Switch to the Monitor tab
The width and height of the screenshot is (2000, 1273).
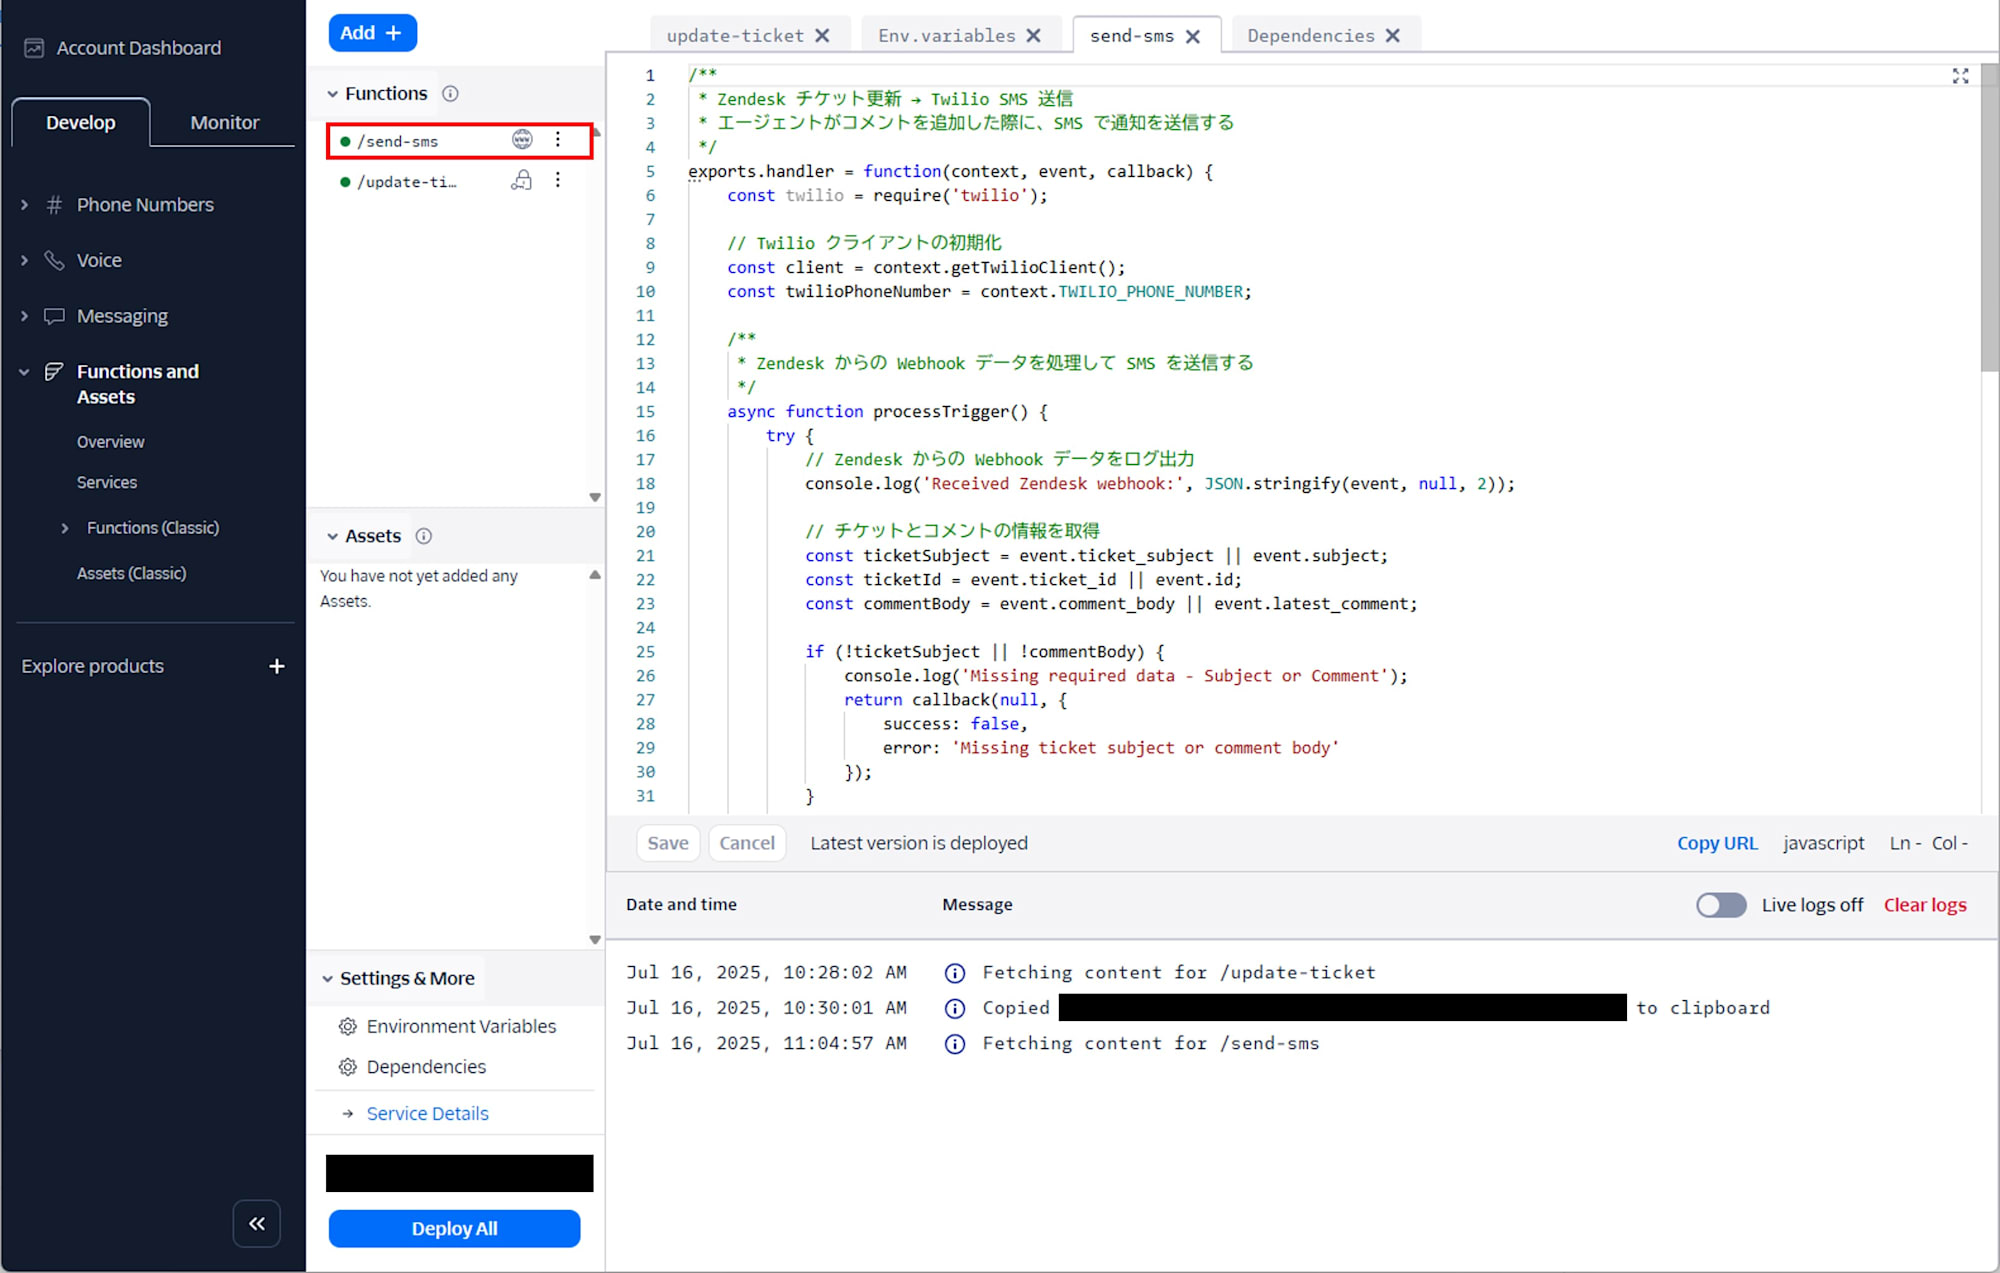(x=224, y=122)
